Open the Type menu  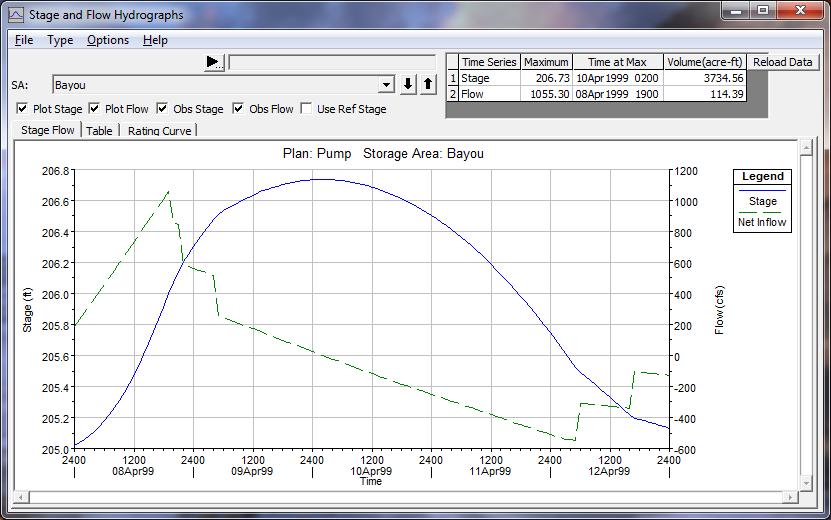60,40
